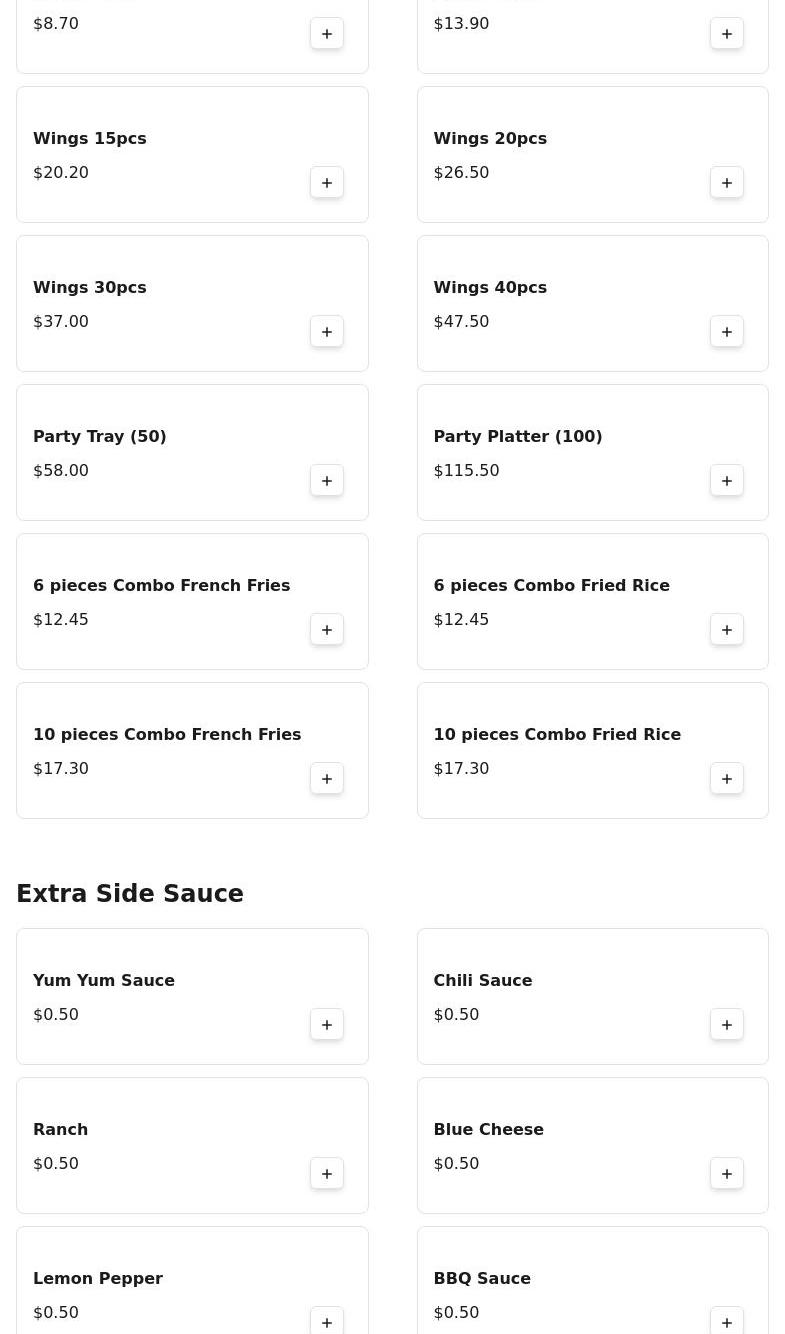Add Wings 40pcs via plus icon
The width and height of the screenshot is (785, 1334).
[x=727, y=332]
